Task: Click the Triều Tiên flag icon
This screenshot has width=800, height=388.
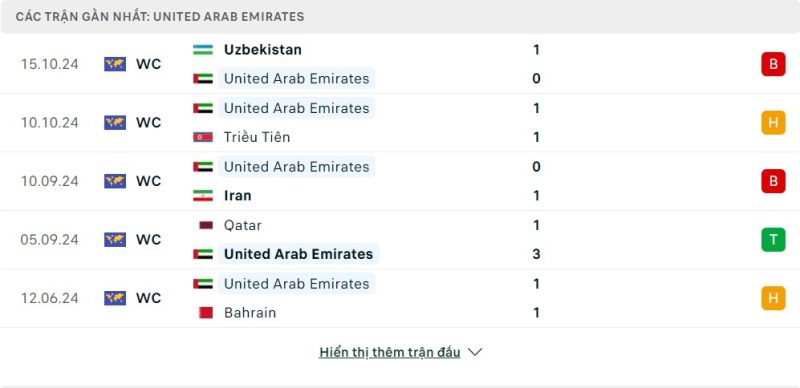Action: (x=203, y=137)
